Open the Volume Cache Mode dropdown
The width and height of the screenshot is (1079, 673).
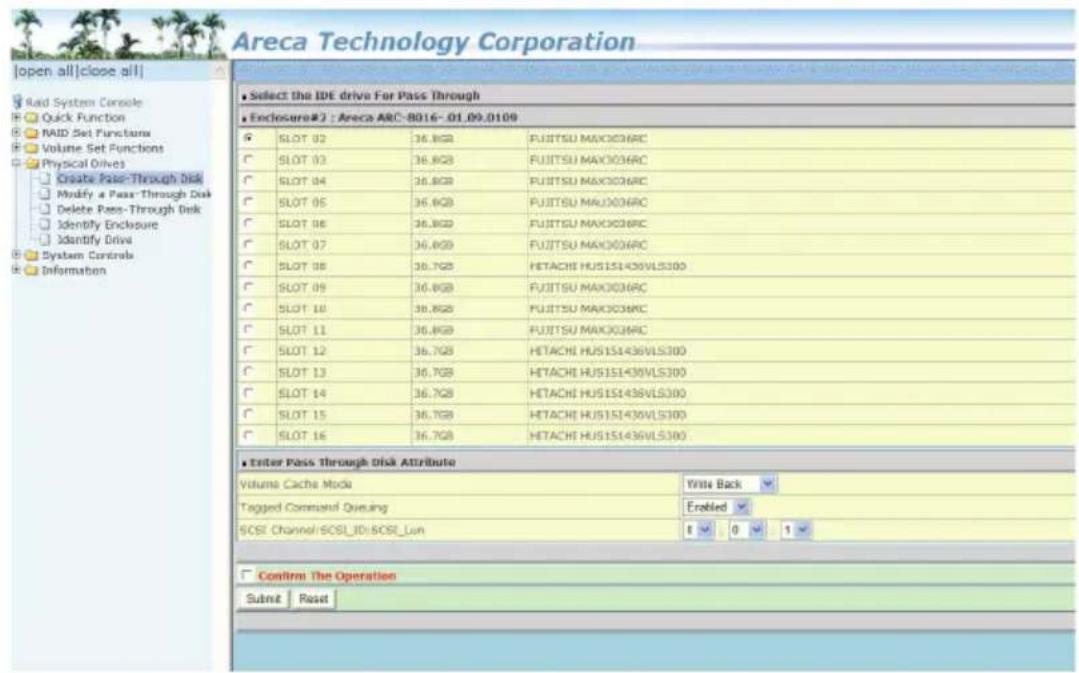(730, 484)
